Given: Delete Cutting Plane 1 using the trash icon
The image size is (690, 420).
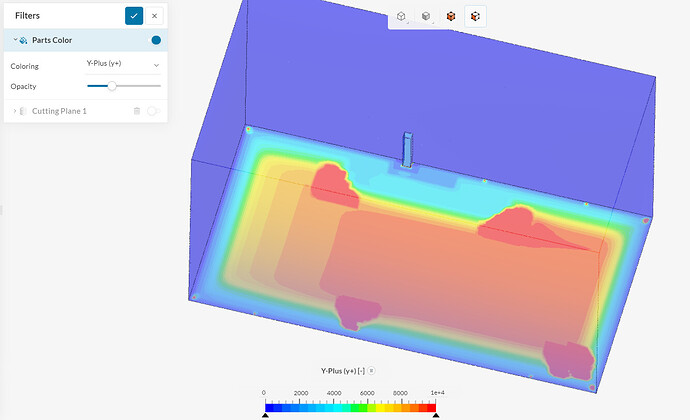Looking at the screenshot, I should click(x=137, y=111).
